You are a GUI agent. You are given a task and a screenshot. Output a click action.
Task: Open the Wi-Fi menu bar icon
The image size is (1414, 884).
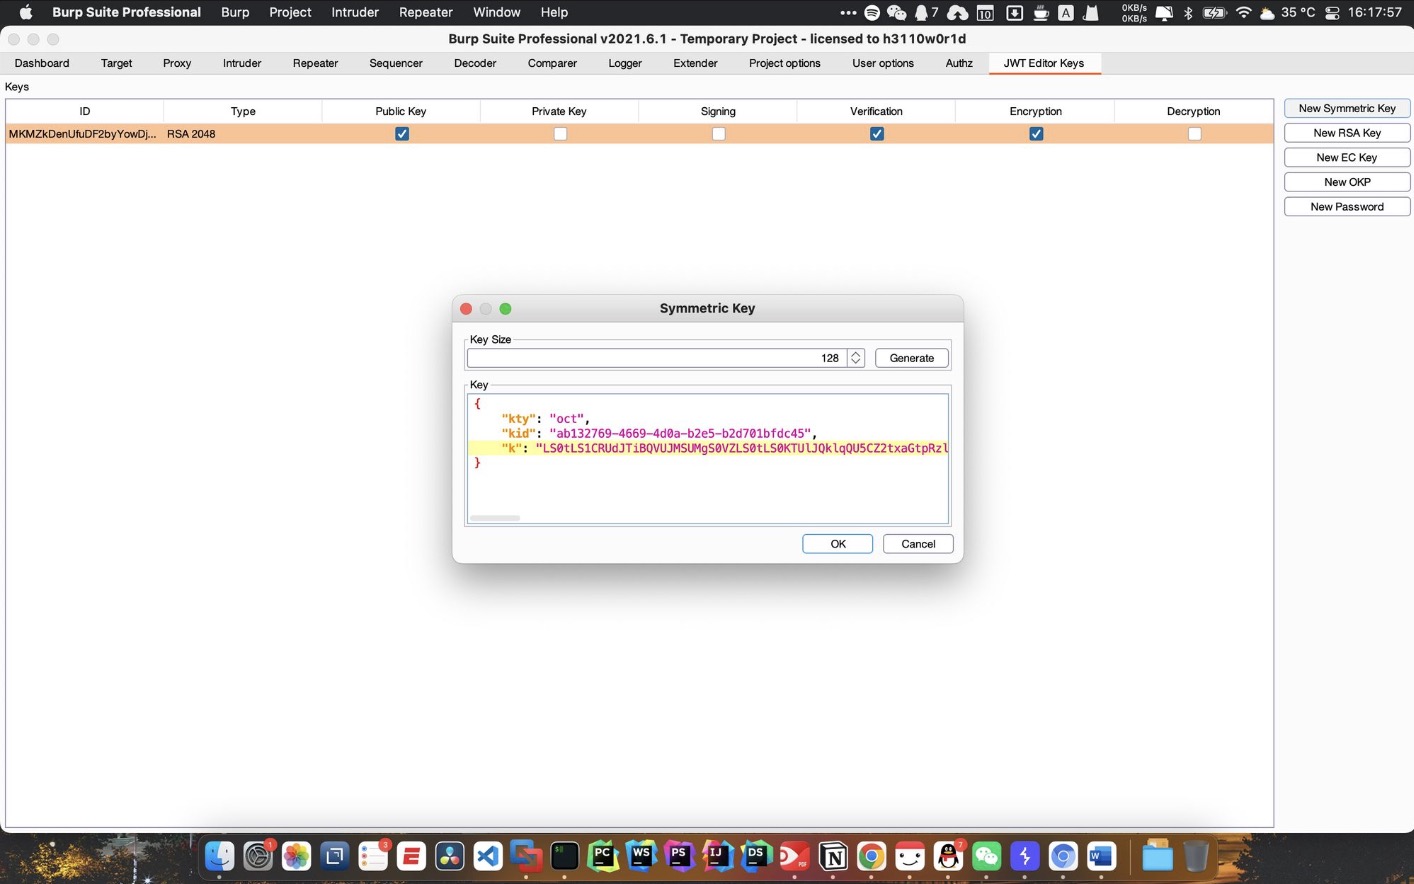[x=1244, y=13]
